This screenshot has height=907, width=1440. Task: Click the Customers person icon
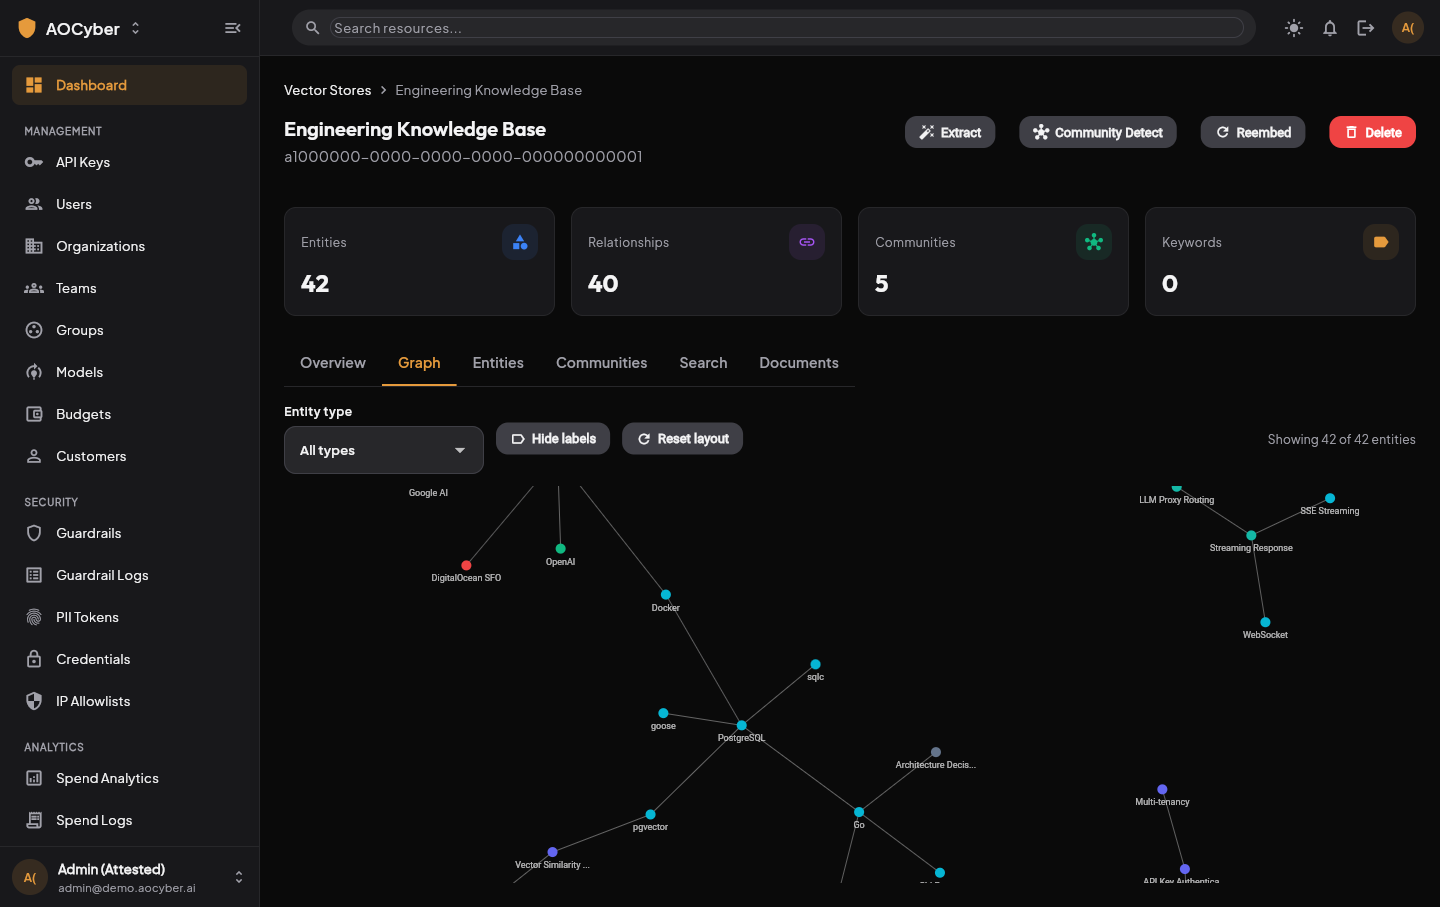(x=34, y=456)
